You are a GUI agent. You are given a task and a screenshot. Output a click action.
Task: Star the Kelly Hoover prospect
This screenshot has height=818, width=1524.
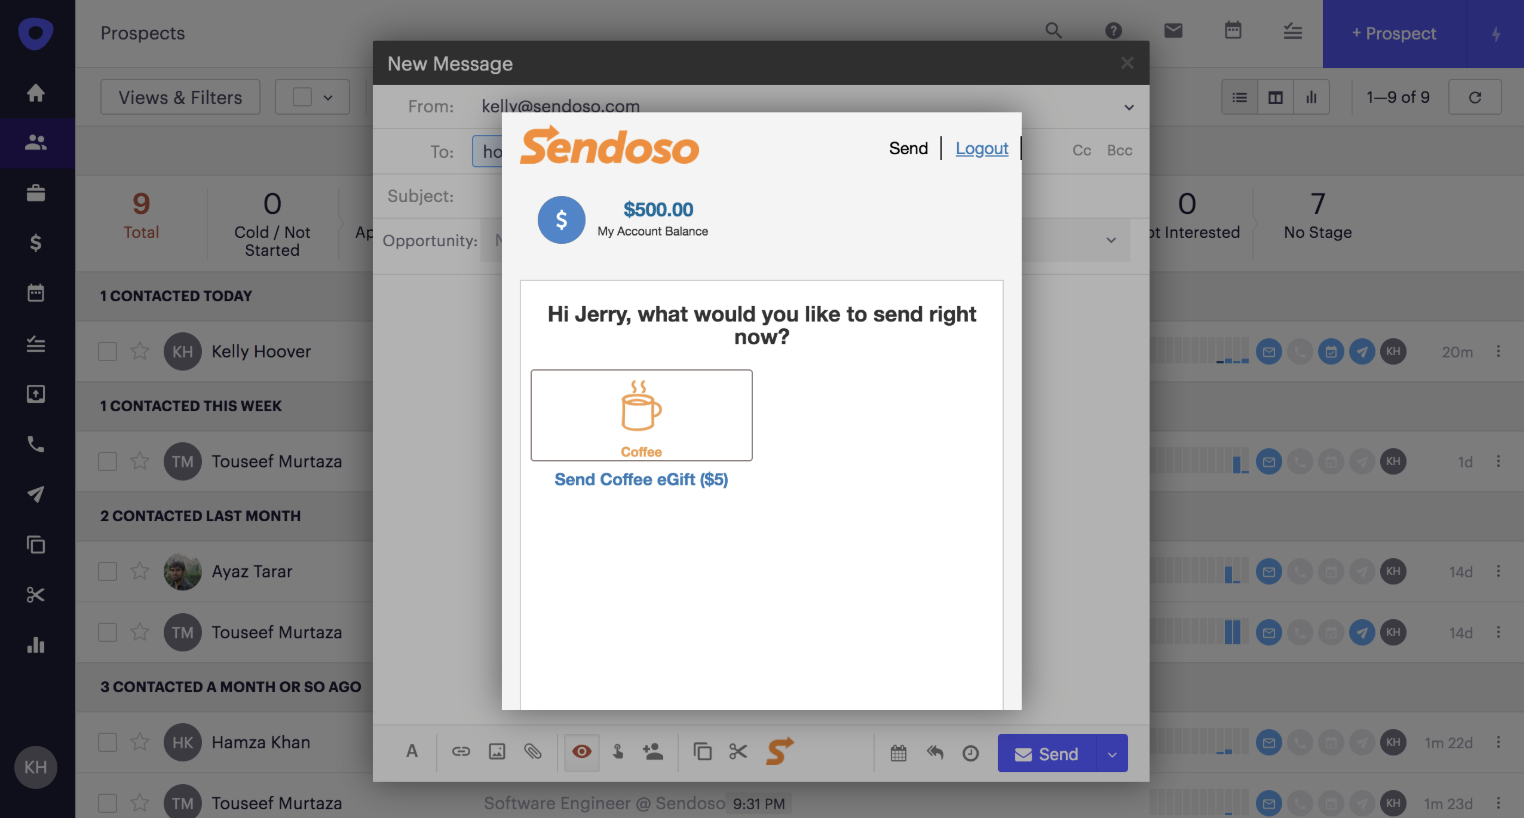coord(140,351)
